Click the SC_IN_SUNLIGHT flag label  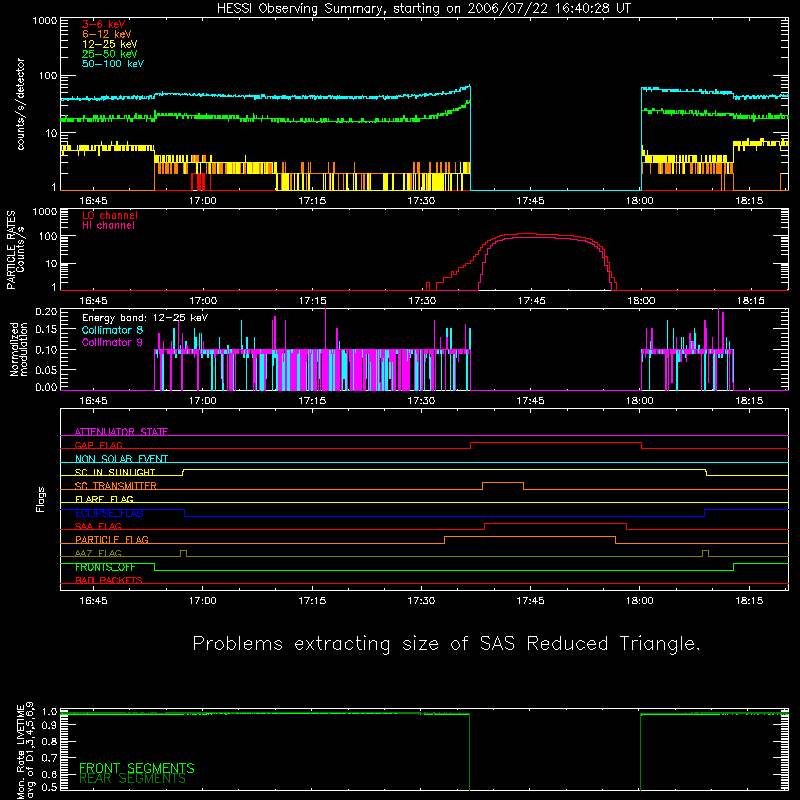(x=115, y=472)
